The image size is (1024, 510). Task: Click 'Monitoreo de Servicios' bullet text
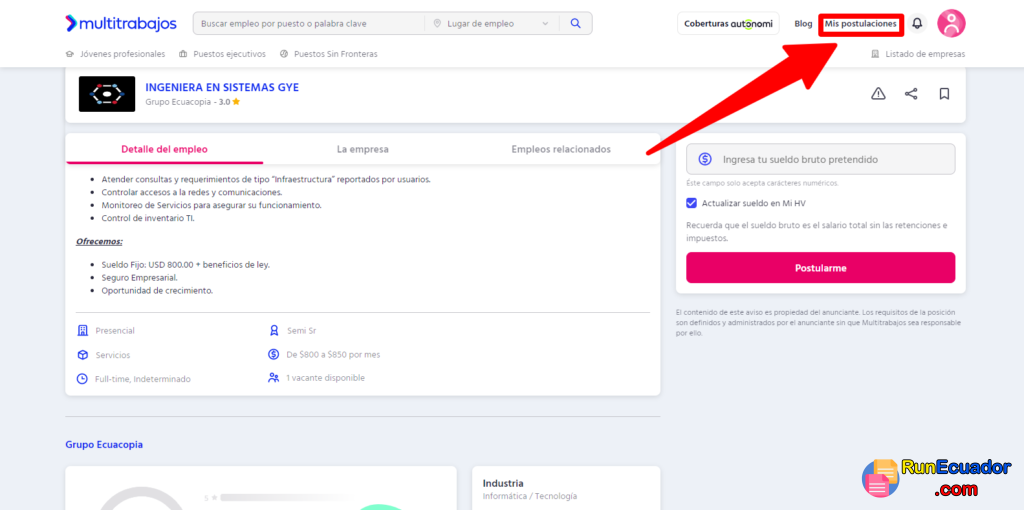(x=212, y=205)
